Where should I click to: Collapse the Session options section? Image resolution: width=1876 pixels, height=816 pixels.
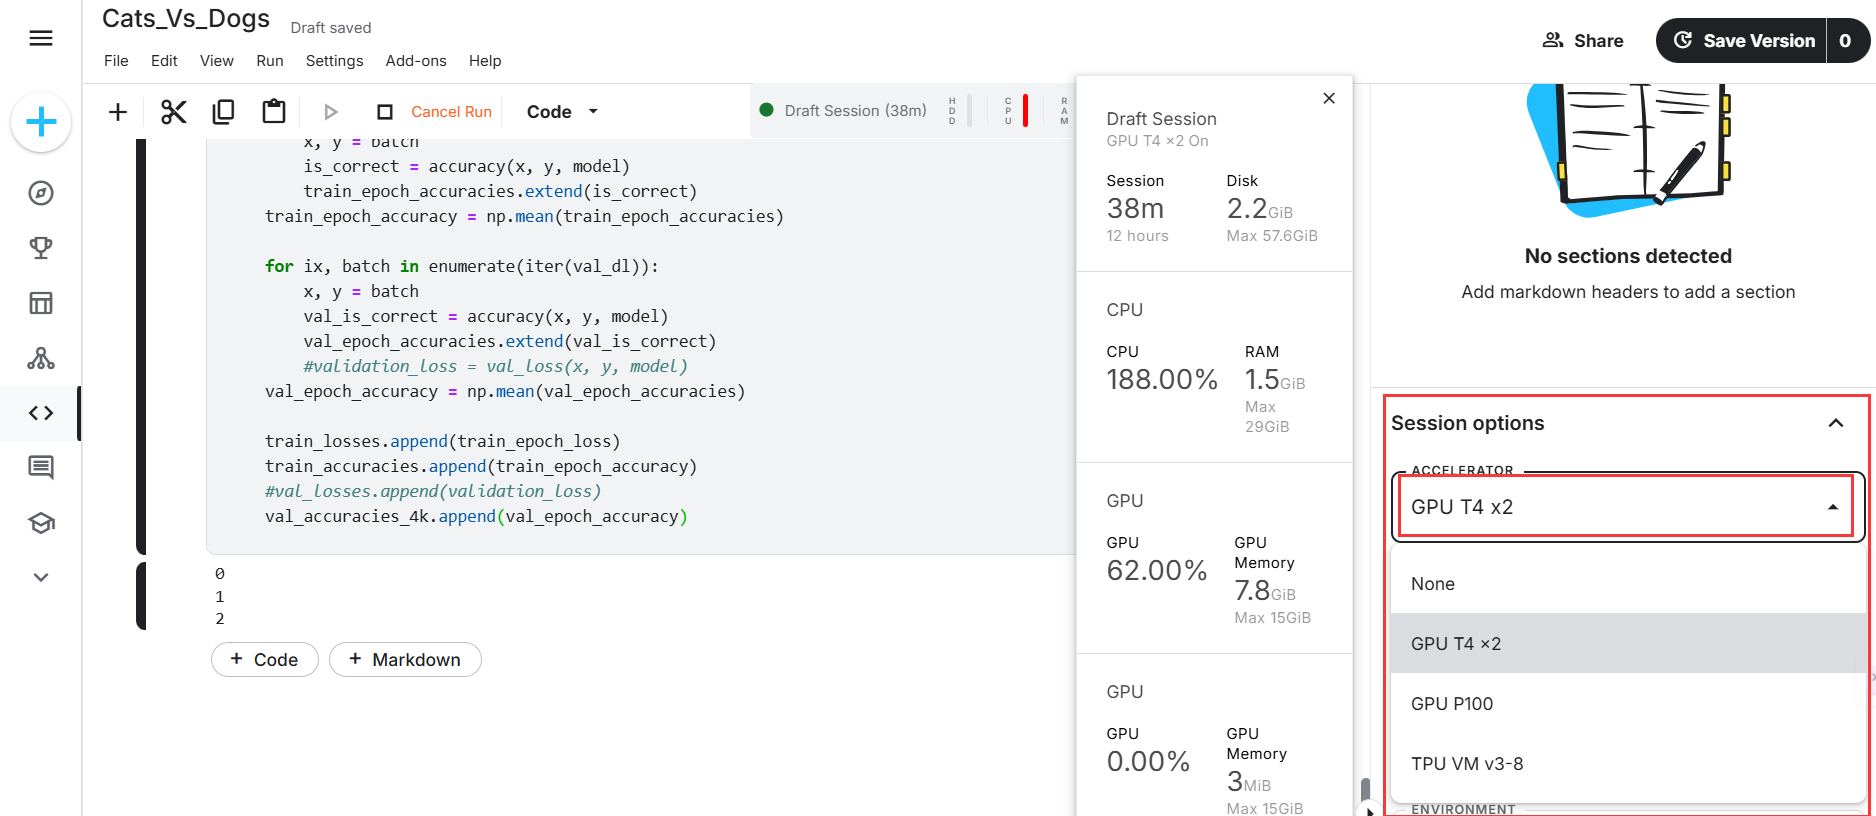click(x=1835, y=423)
